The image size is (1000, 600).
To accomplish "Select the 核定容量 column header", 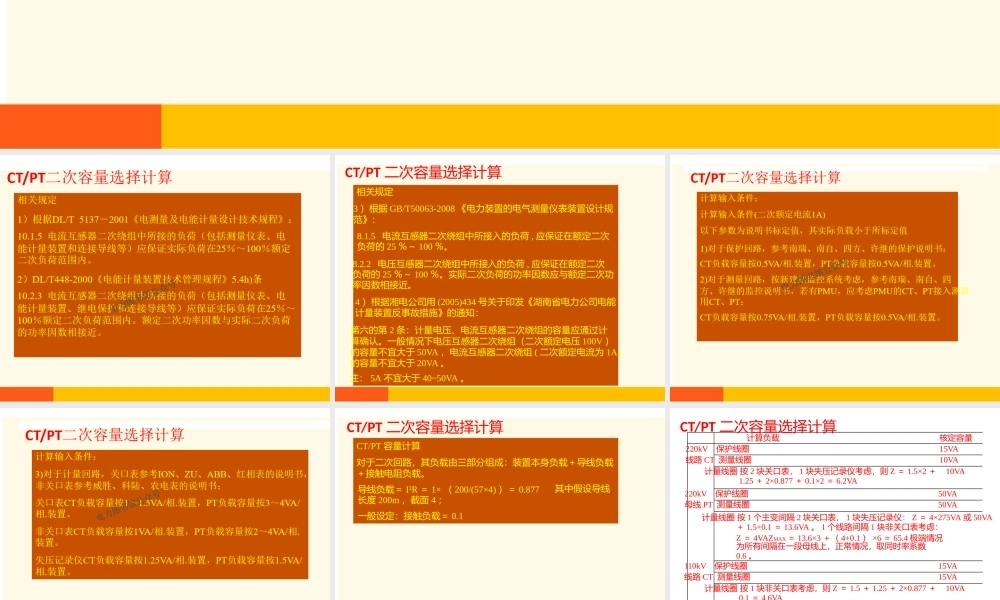I will (x=955, y=437).
